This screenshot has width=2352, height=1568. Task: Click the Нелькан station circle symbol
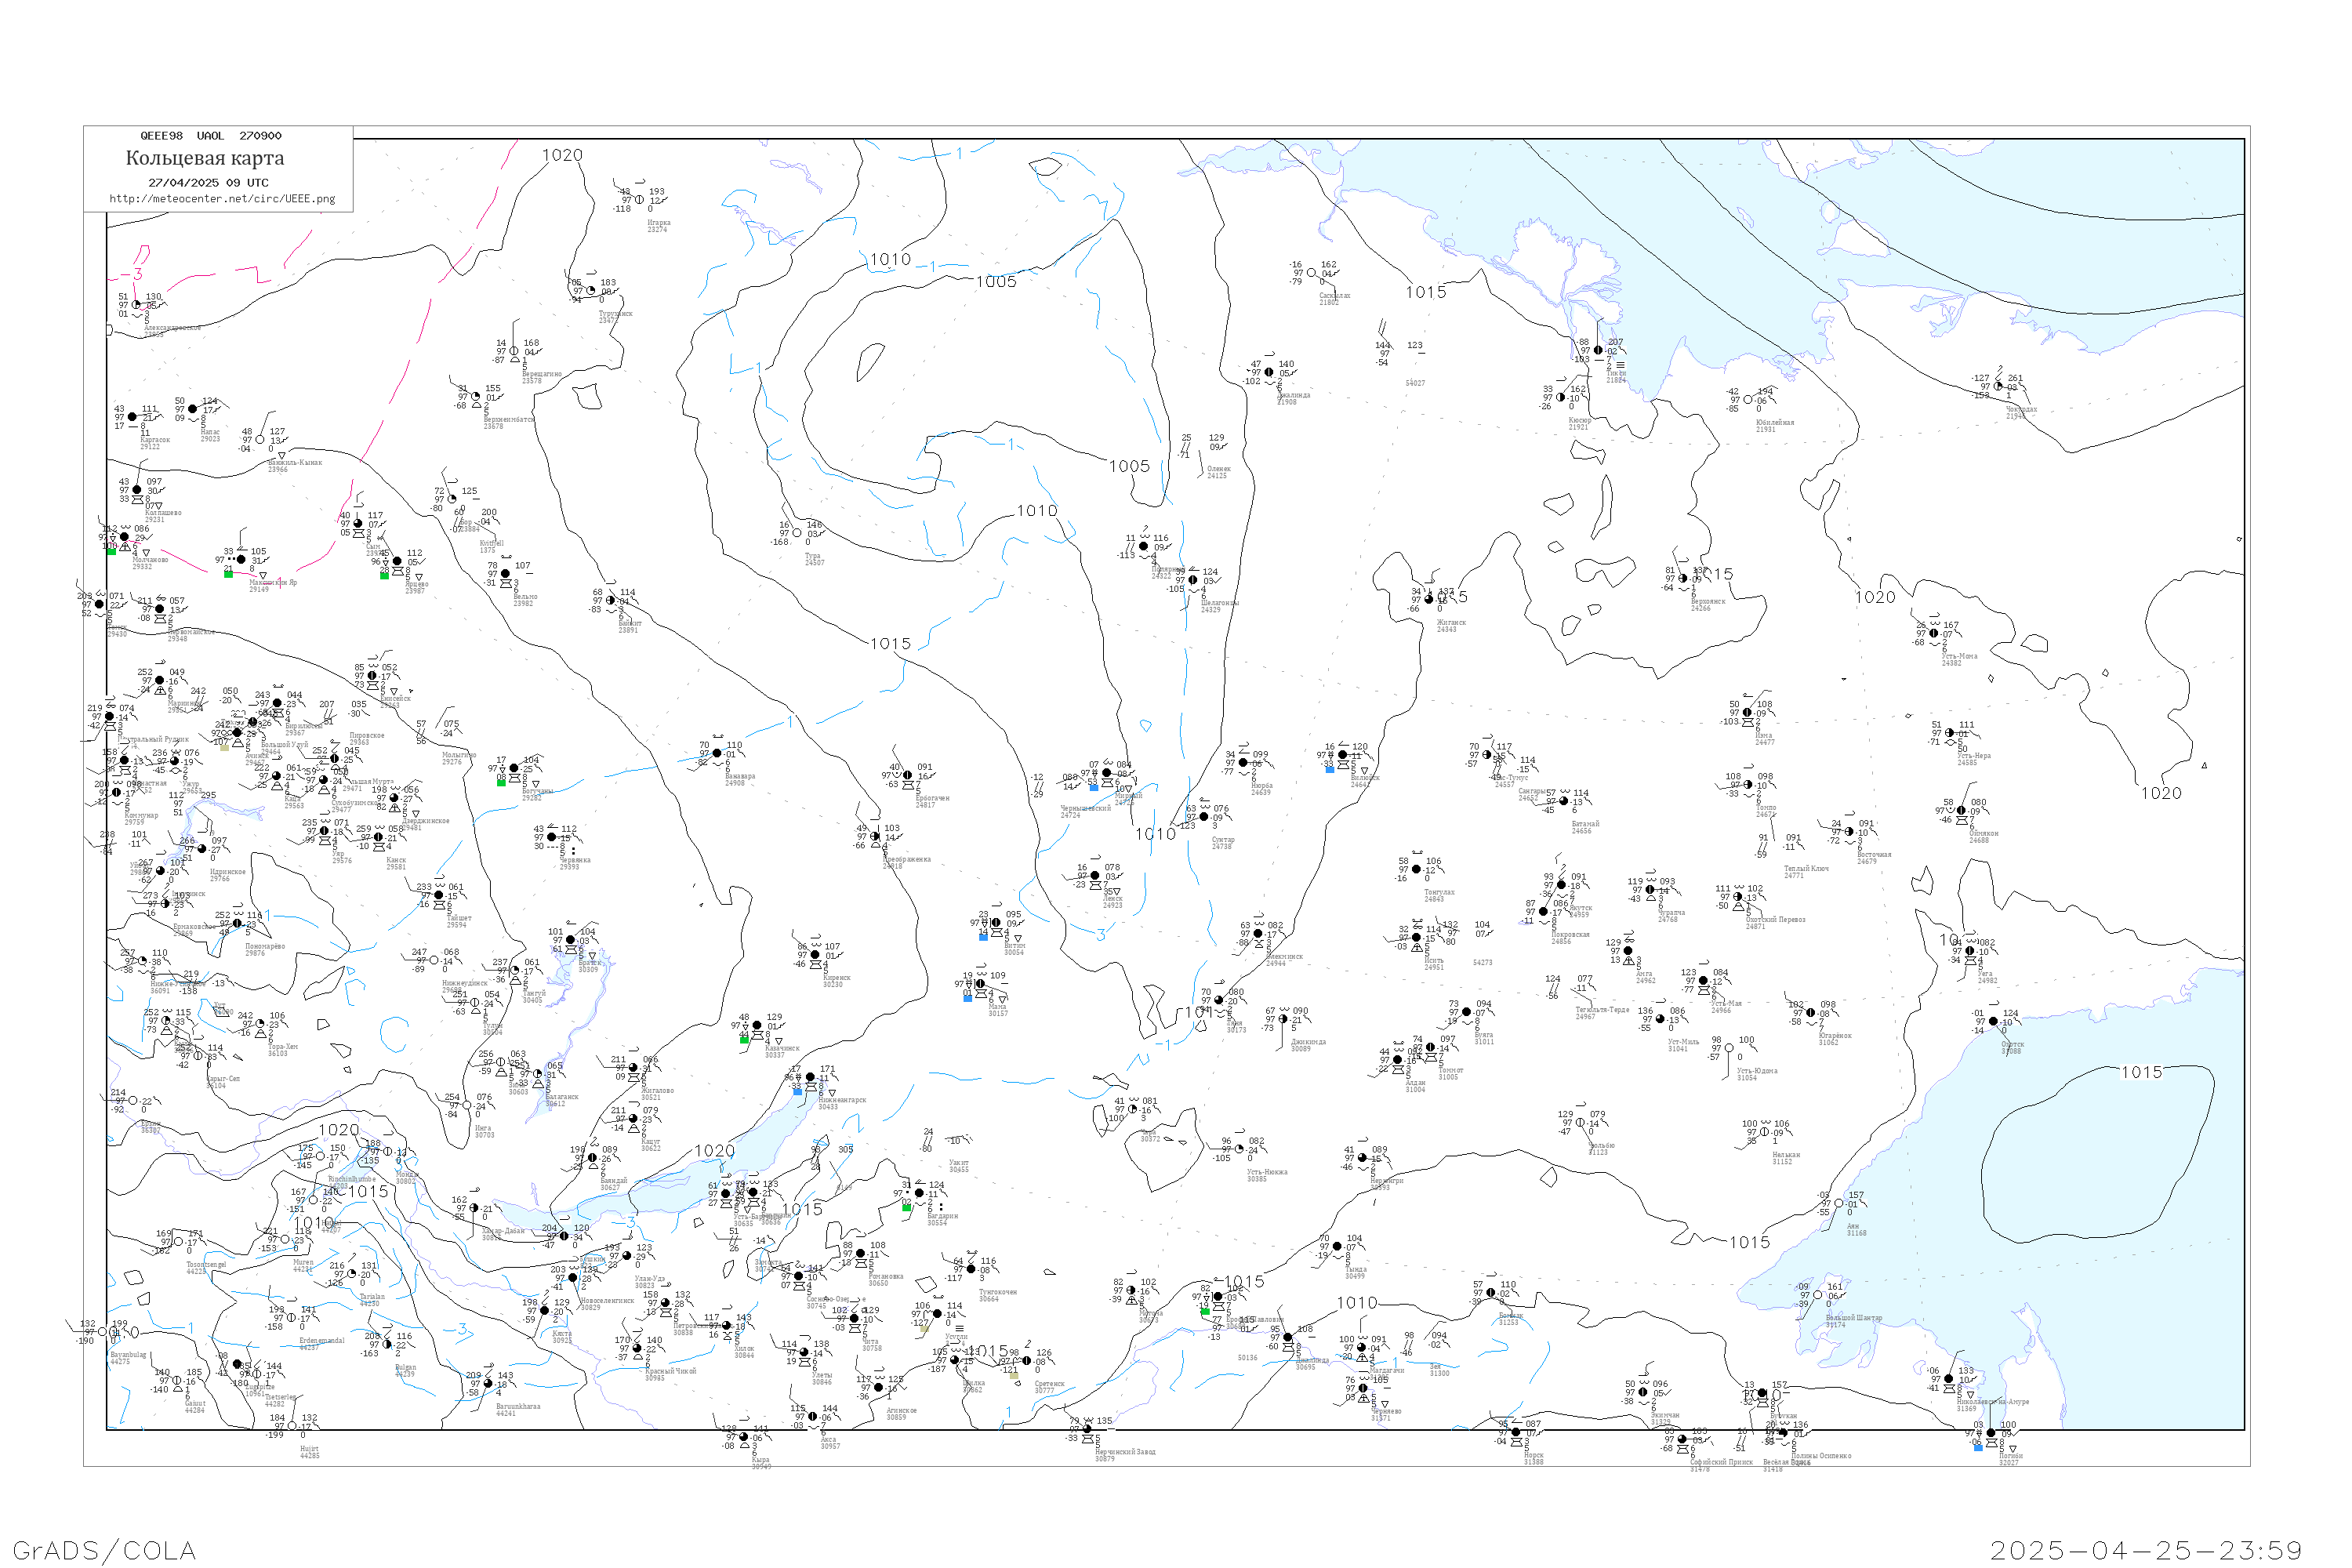click(x=1765, y=1132)
